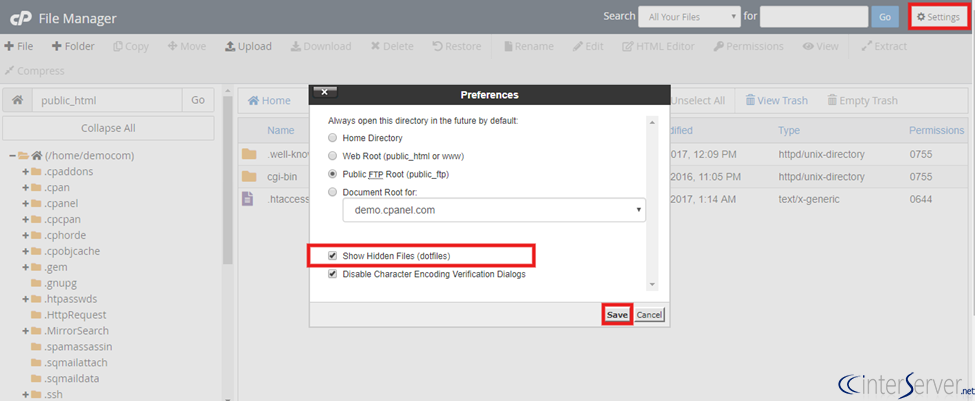Click the View toolbar item
Image resolution: width=975 pixels, height=401 pixels.
click(820, 46)
